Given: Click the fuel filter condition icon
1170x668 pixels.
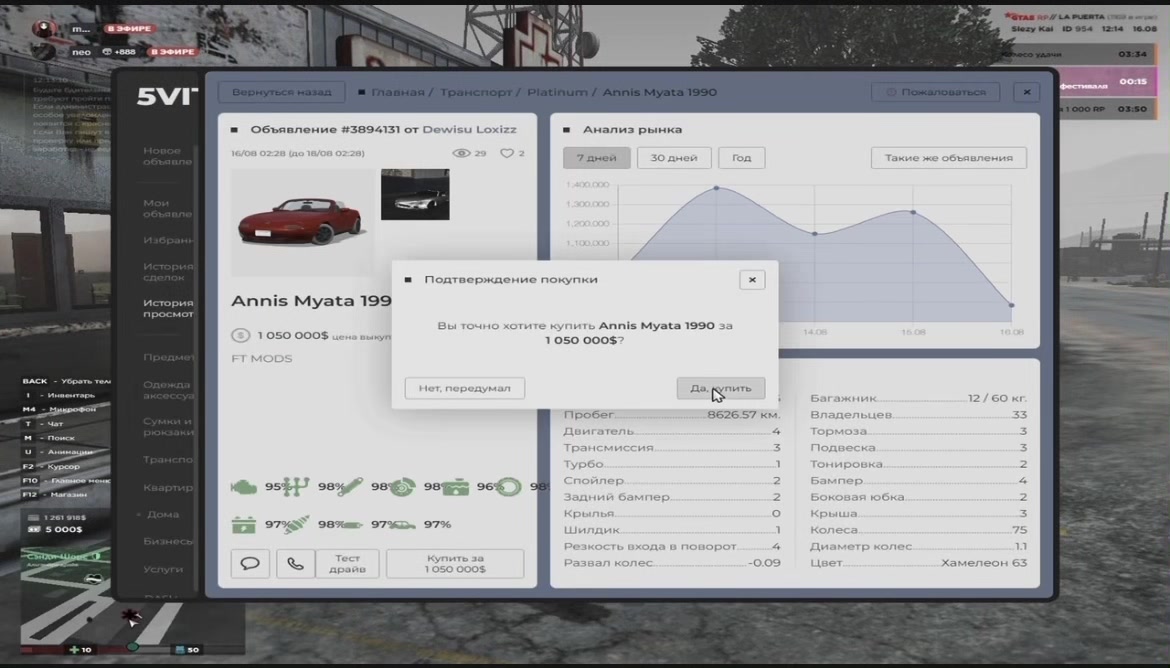Looking at the screenshot, I should click(349, 525).
